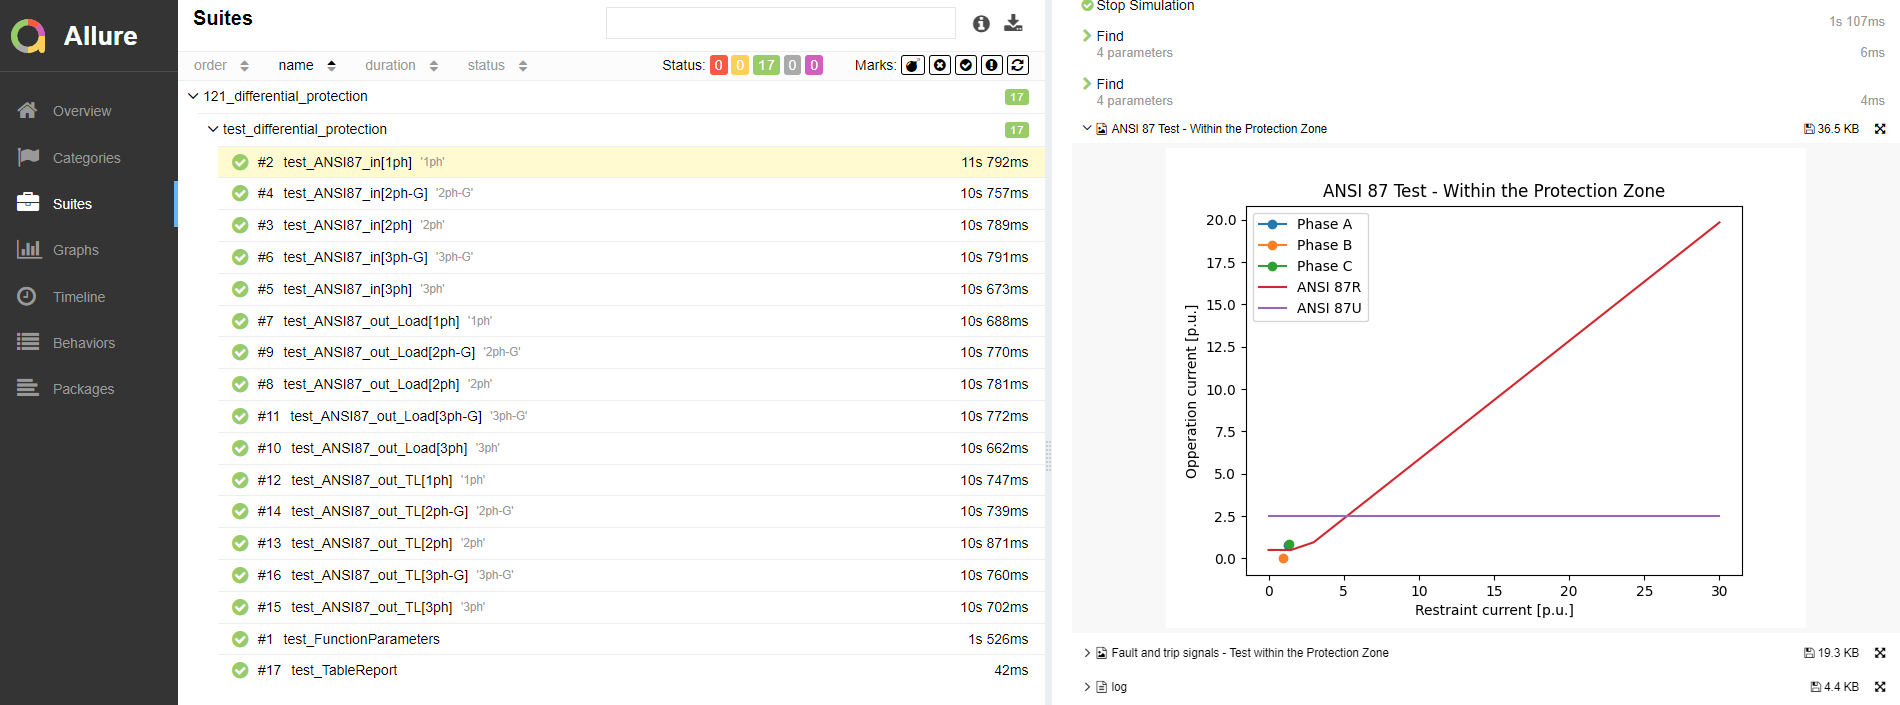Collapse the 121_differential_protection suite
This screenshot has height=705, width=1900.
(x=193, y=96)
